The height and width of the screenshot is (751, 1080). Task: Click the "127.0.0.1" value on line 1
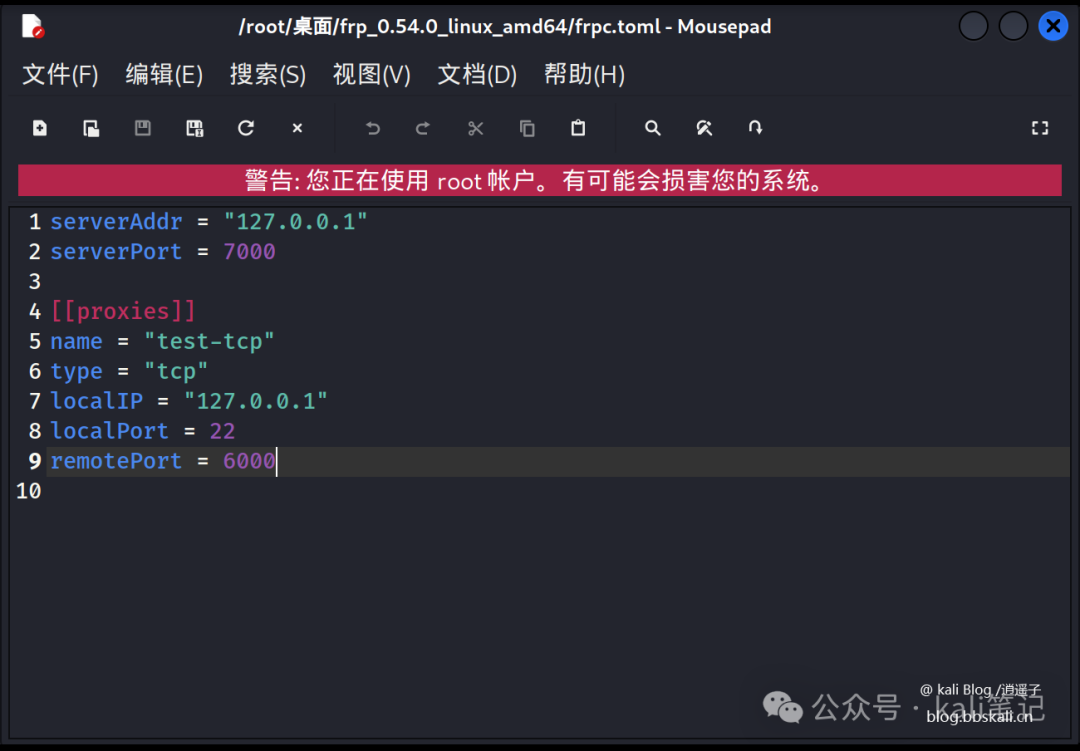point(295,222)
